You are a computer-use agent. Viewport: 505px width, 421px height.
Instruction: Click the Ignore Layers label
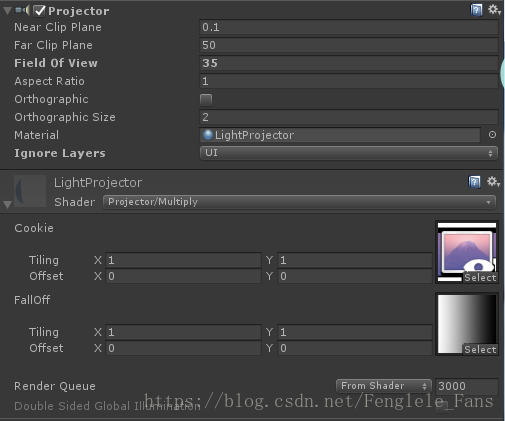pos(60,153)
